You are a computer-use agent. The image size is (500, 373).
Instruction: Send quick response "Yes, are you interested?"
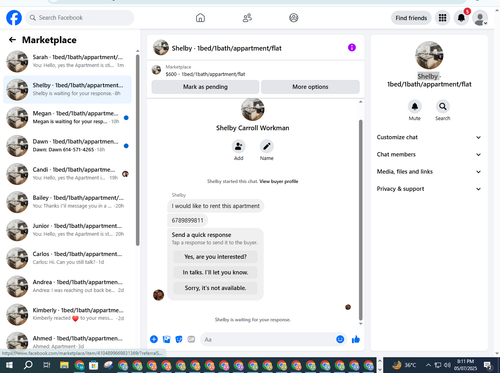pyautogui.click(x=215, y=257)
